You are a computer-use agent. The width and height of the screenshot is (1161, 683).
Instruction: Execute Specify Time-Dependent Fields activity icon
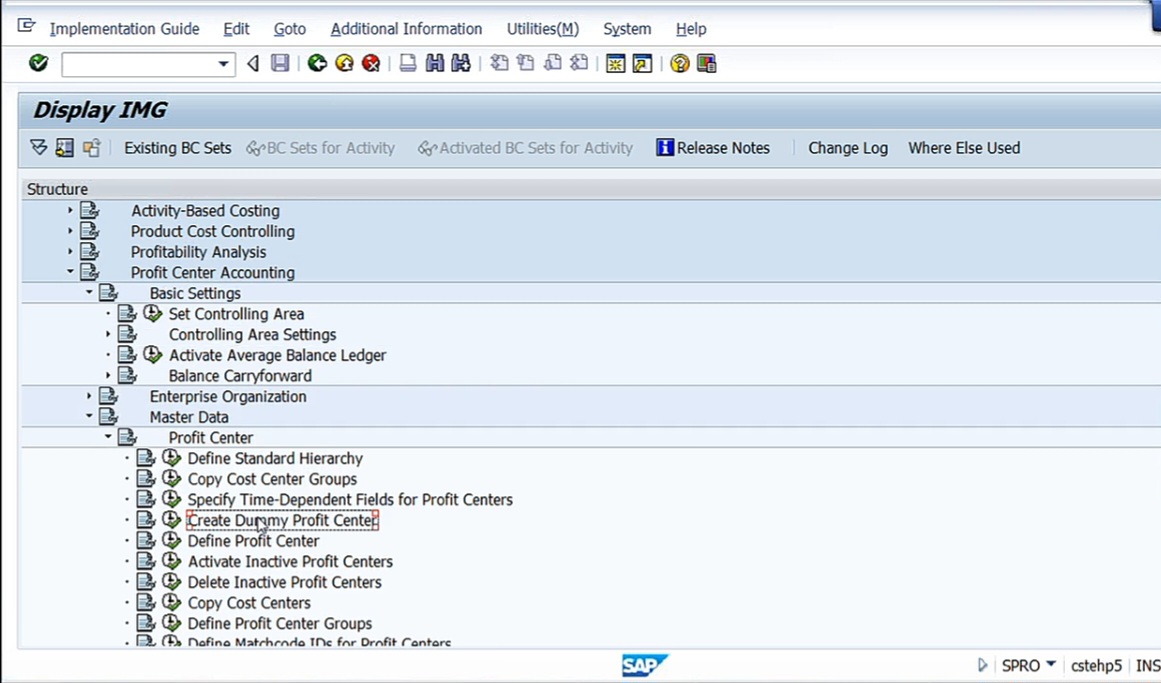coord(171,499)
